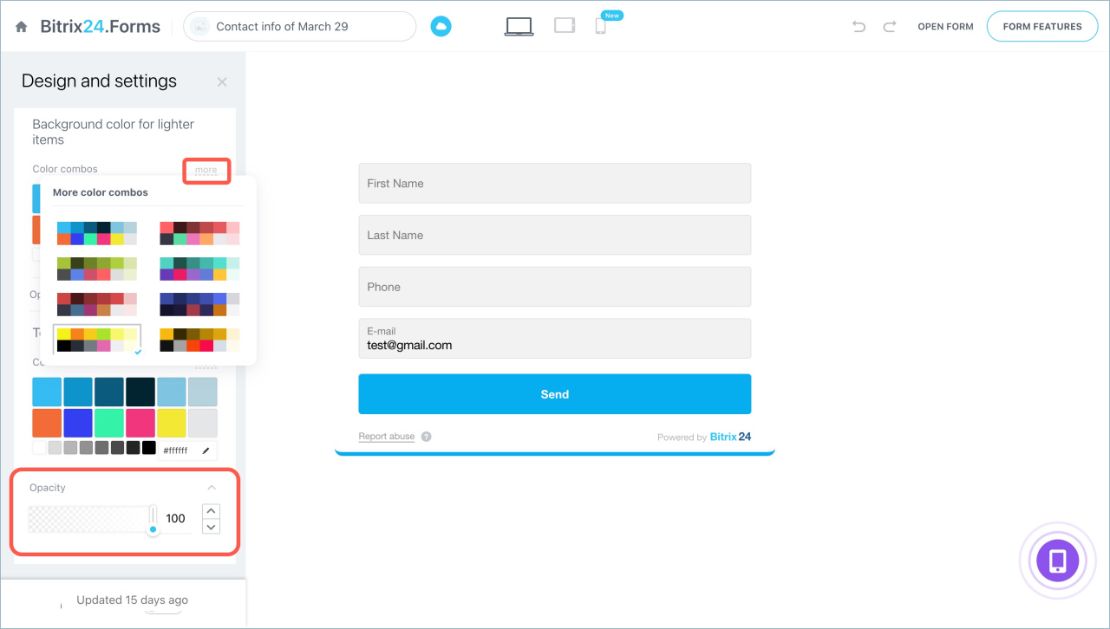Select the olive green color combo thumbnail

pos(97,269)
